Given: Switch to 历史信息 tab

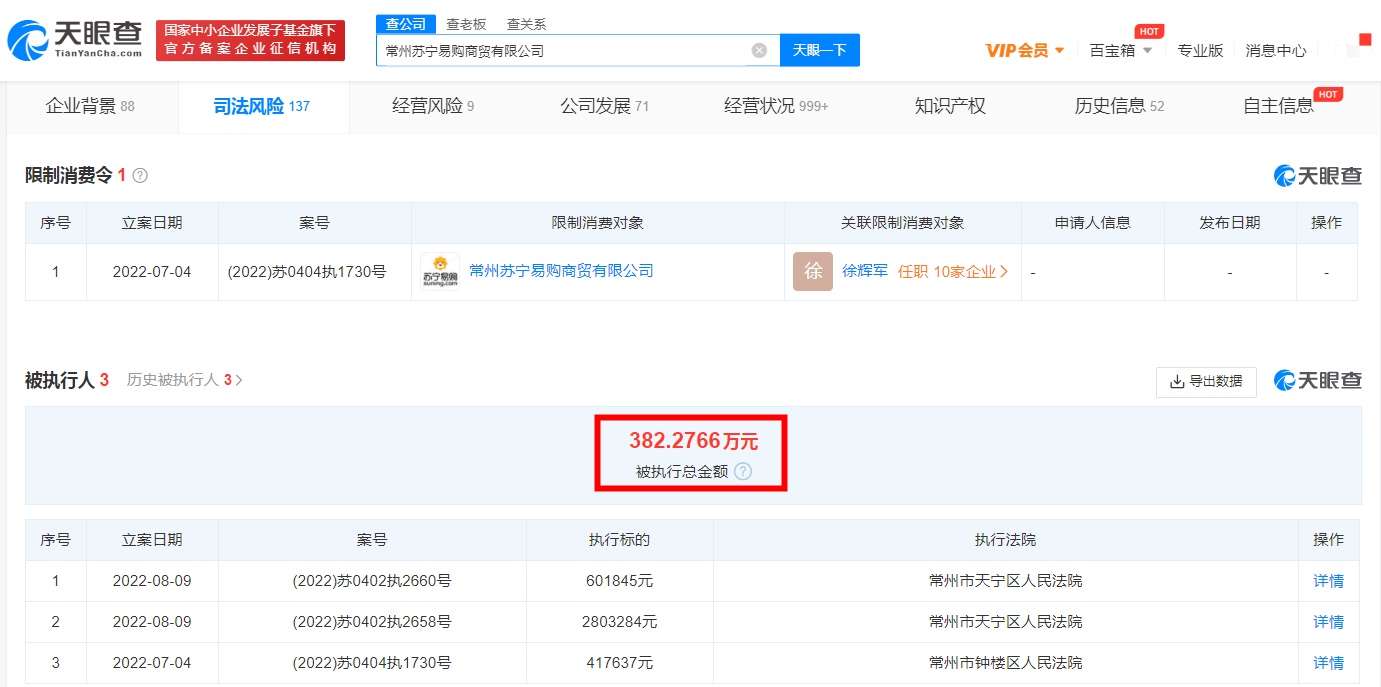Looking at the screenshot, I should pyautogui.click(x=1119, y=106).
